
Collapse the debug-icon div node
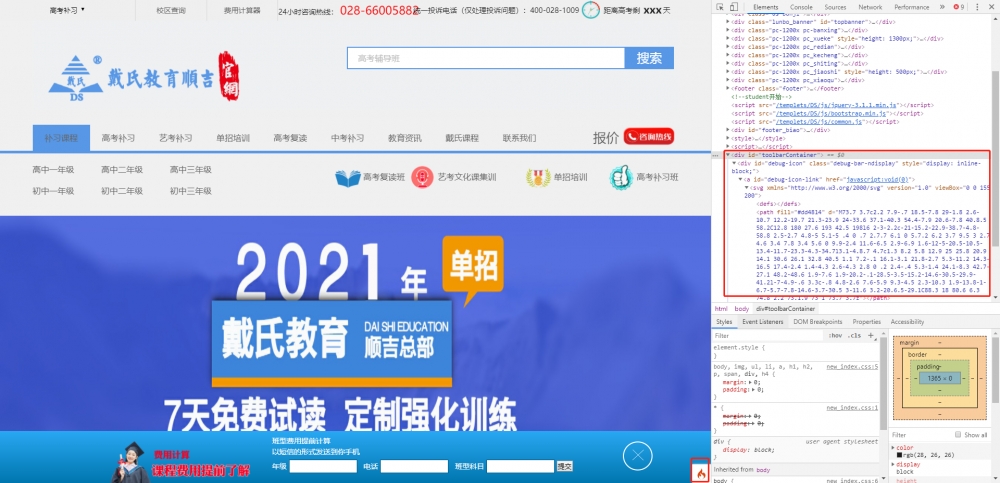point(734,163)
